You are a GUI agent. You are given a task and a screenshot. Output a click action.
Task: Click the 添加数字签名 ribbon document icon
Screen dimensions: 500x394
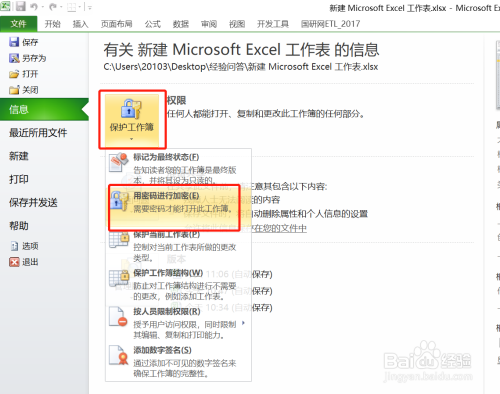tap(119, 355)
